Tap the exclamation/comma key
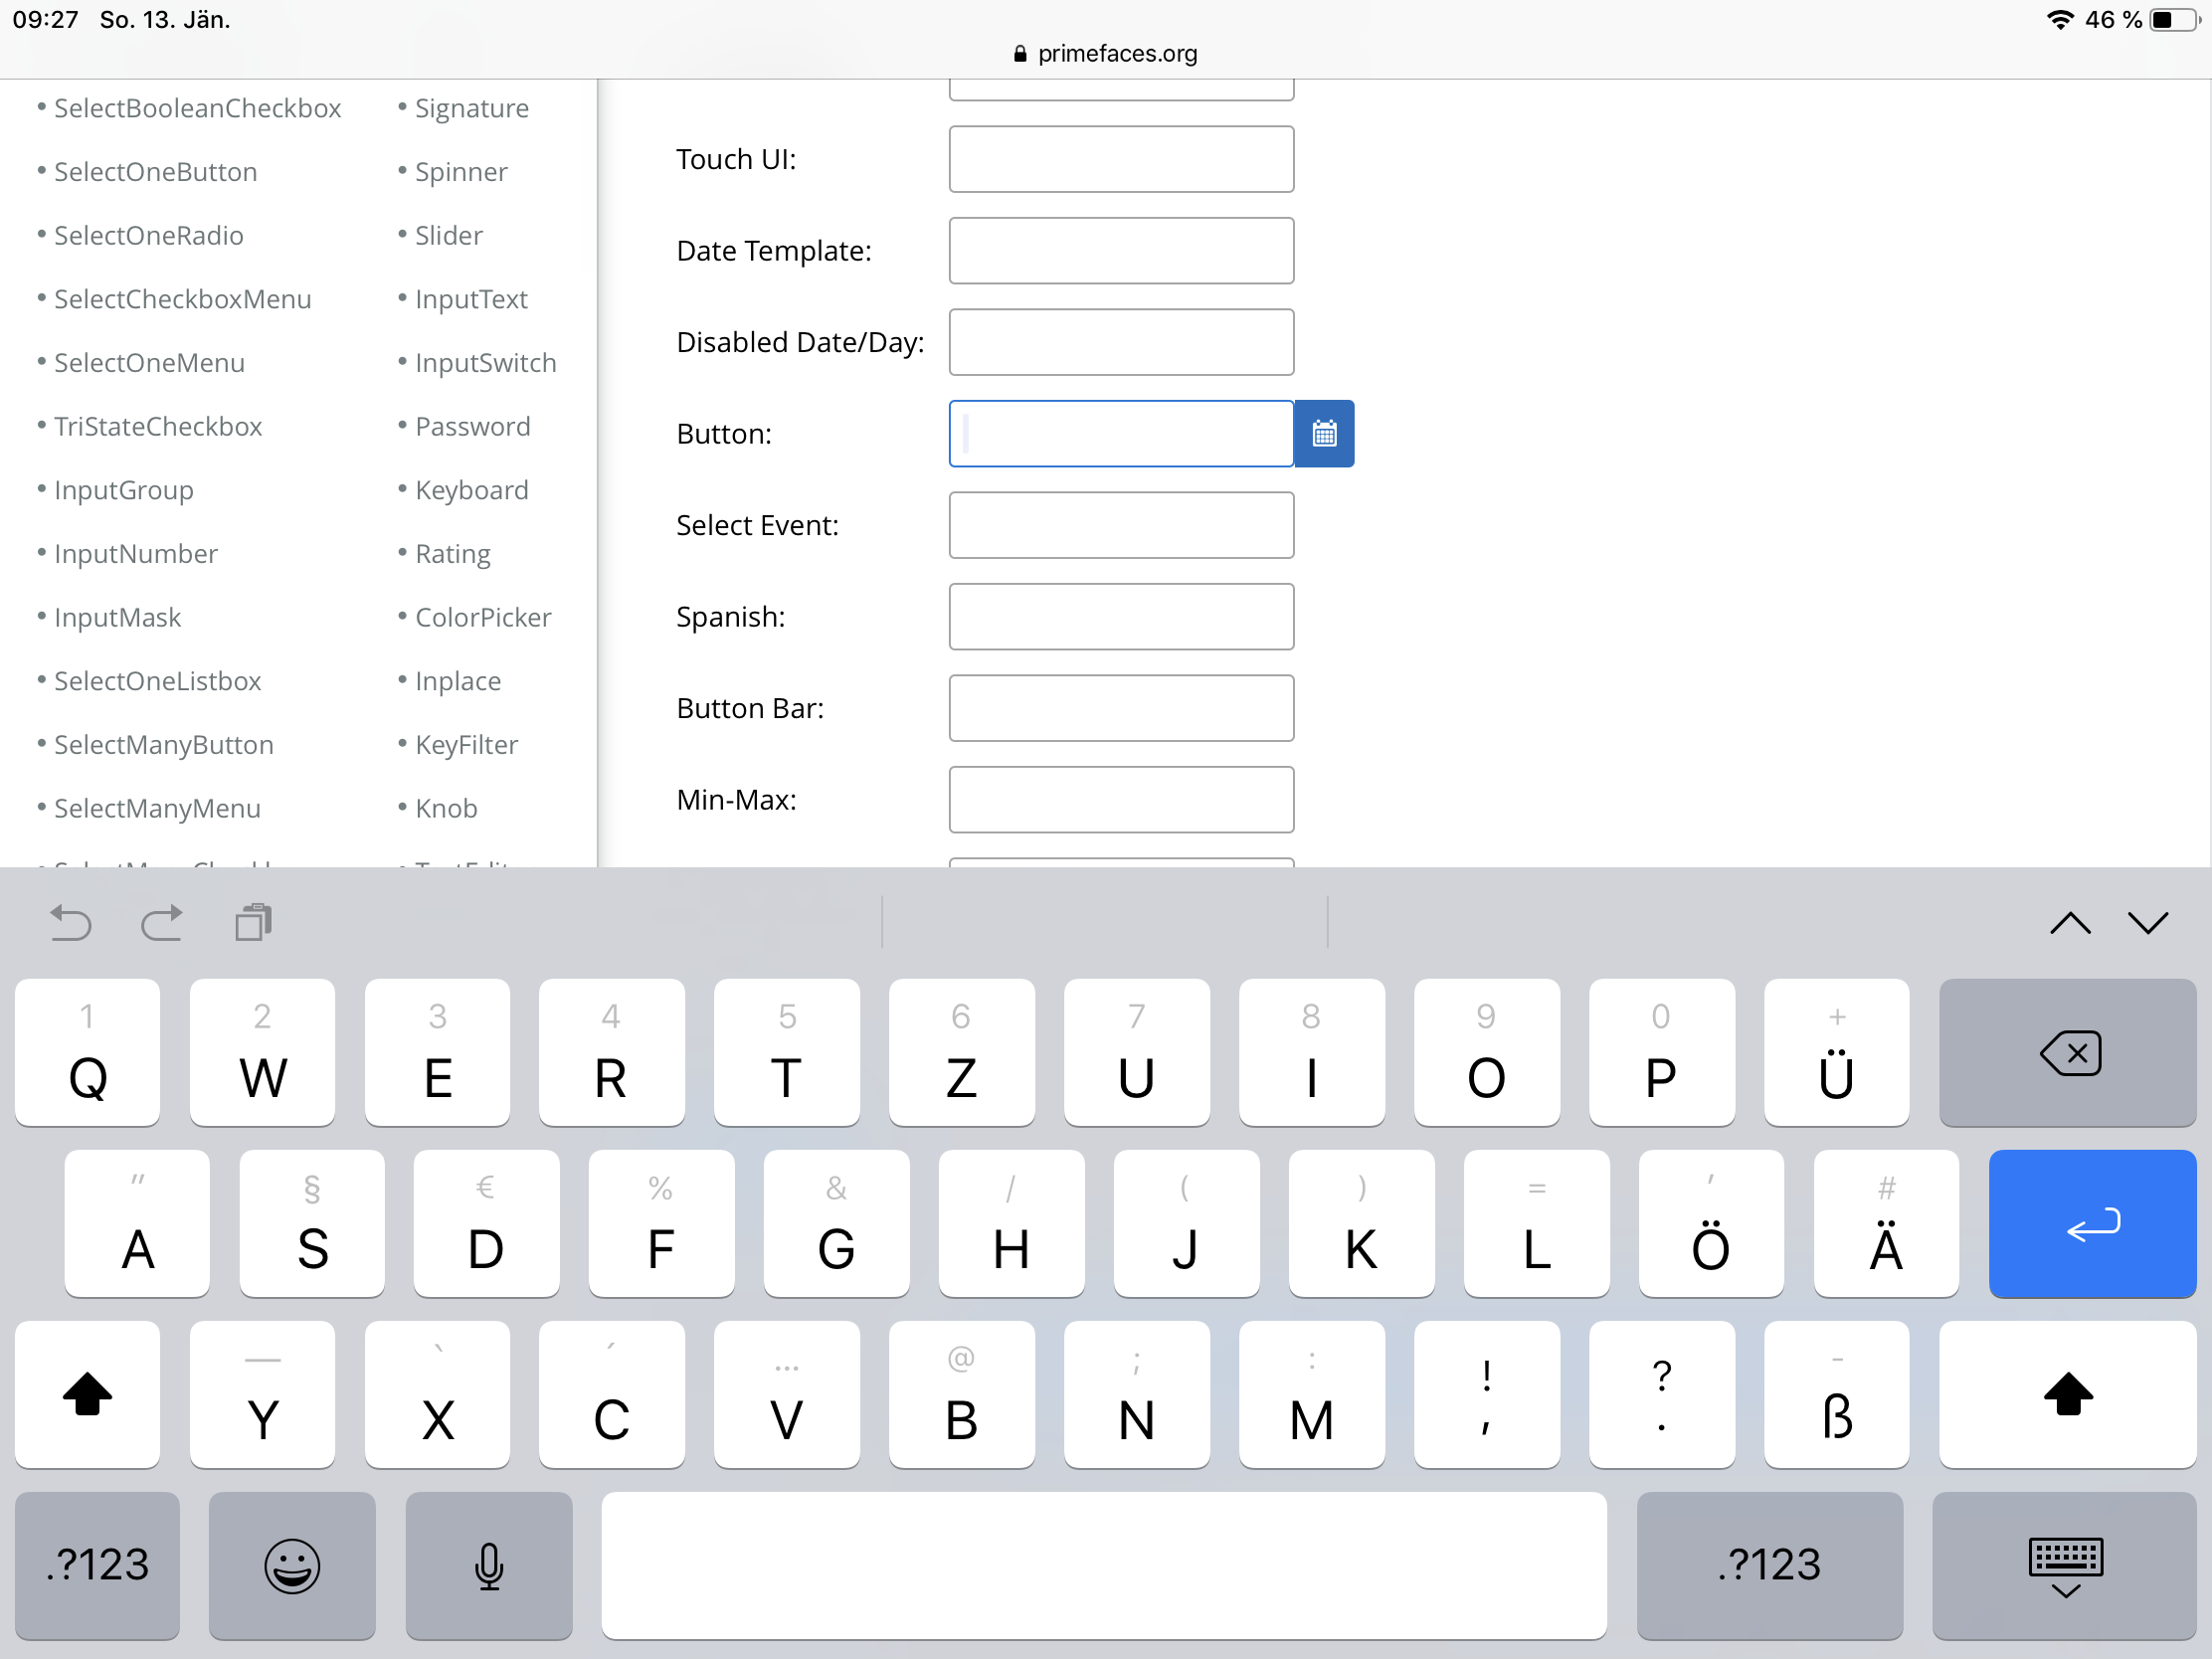Screen dimensions: 2212x1659 pos(1486,1394)
